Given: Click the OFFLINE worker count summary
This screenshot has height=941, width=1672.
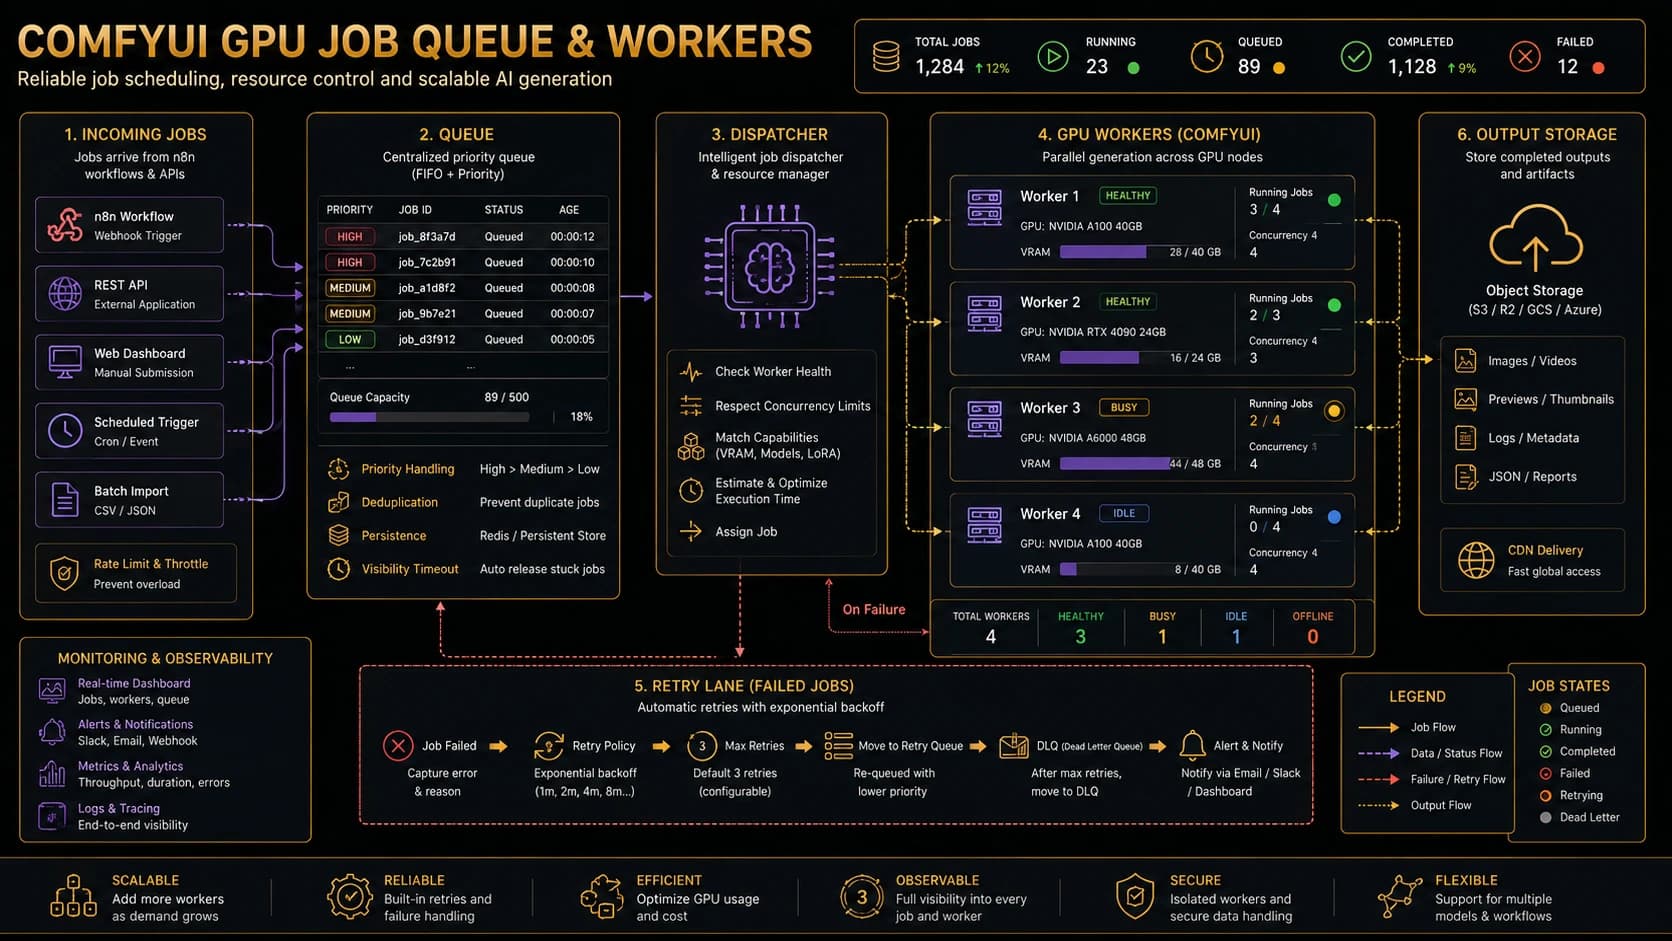Looking at the screenshot, I should (x=1313, y=627).
